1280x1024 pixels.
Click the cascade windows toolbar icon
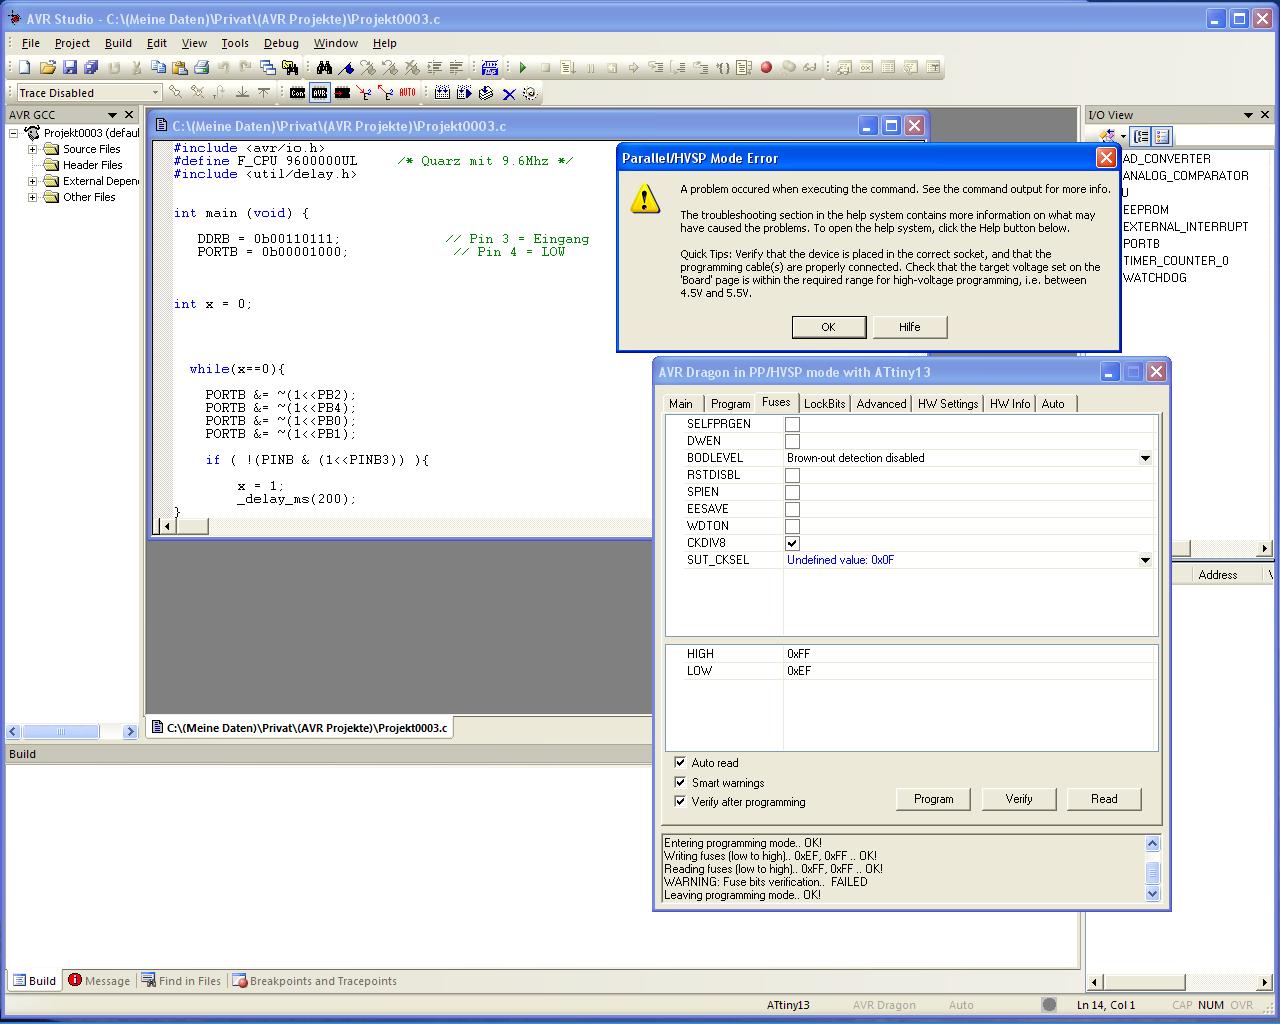click(268, 67)
